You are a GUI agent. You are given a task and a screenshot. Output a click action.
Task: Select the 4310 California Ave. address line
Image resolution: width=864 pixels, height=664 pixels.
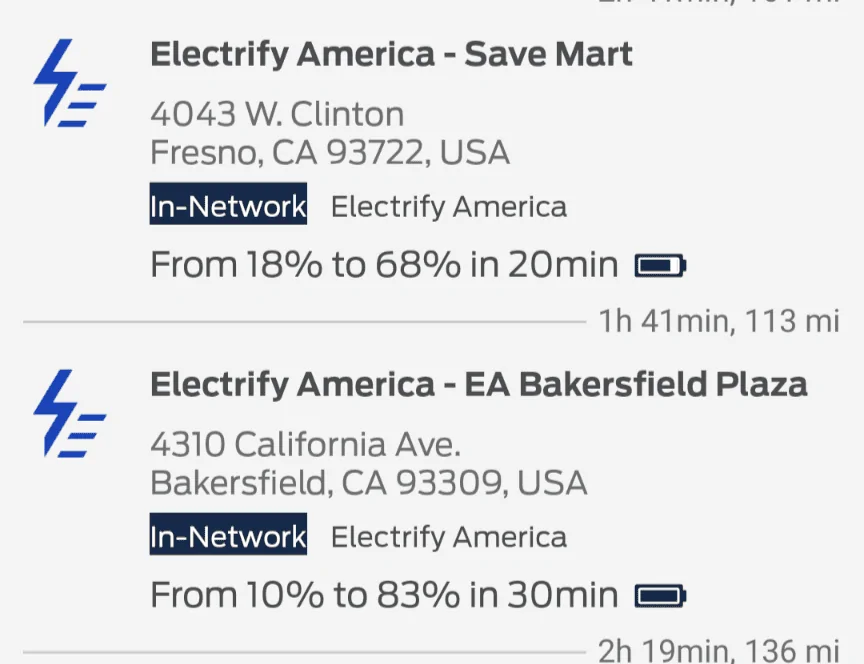pos(305,444)
